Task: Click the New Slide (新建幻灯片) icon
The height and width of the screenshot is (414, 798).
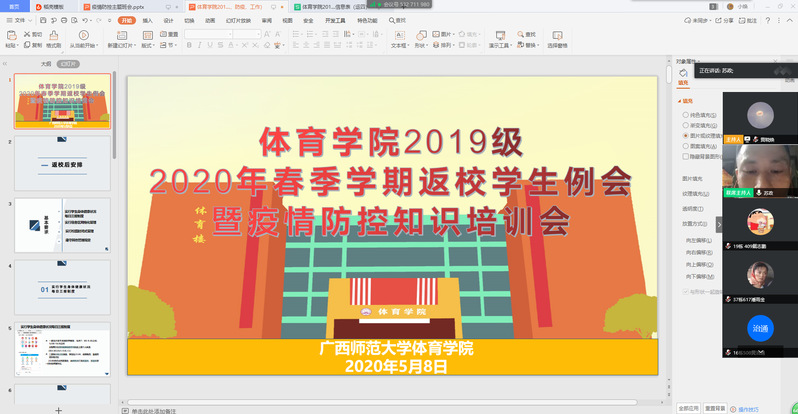Action: point(122,35)
